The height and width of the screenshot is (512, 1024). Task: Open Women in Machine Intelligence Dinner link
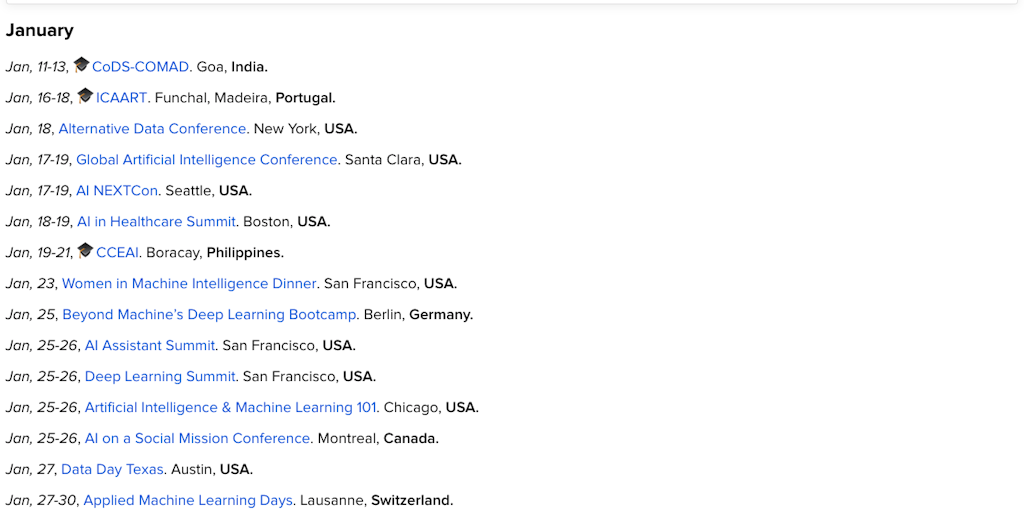coord(189,284)
